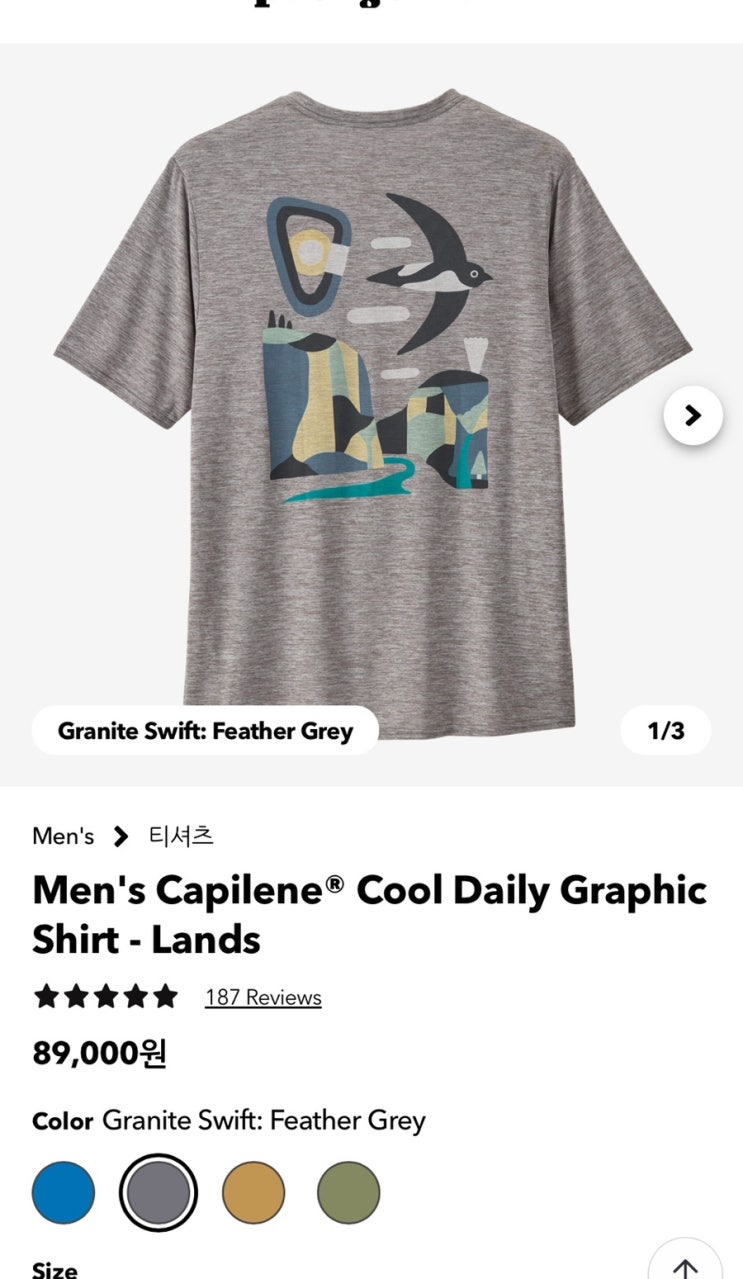Open Men's breadcrumb link
743x1279 pixels.
click(x=63, y=836)
